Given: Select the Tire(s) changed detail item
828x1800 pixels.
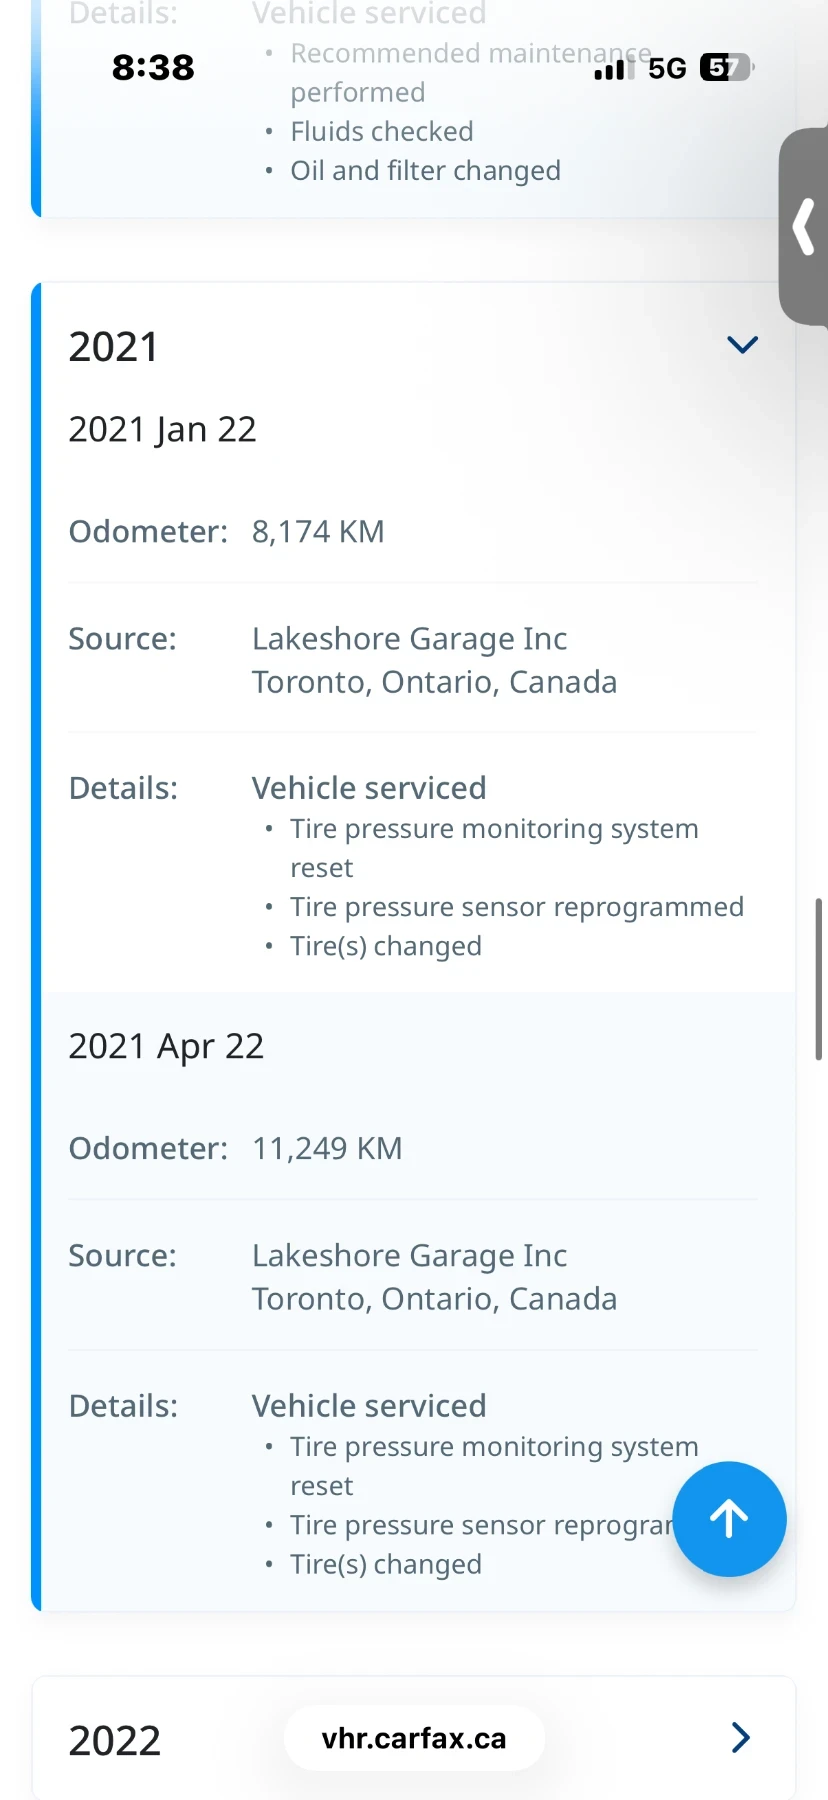Looking at the screenshot, I should click(386, 945).
